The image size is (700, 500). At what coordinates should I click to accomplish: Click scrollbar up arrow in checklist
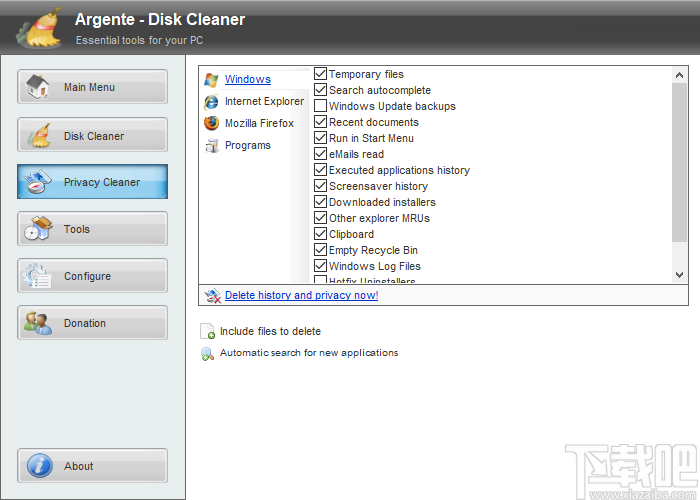(679, 75)
